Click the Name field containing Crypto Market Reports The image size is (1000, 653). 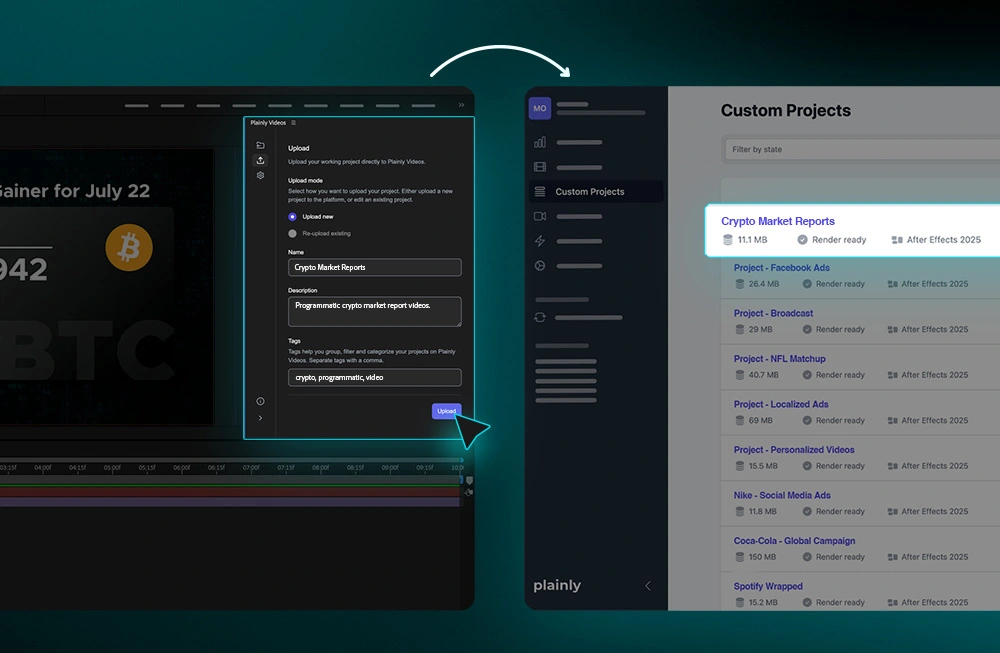(x=374, y=267)
